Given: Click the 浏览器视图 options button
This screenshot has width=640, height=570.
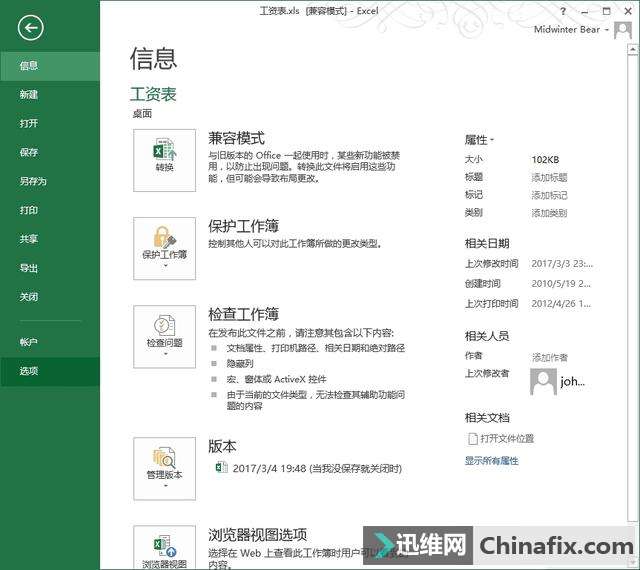Looking at the screenshot, I should 164,547.
